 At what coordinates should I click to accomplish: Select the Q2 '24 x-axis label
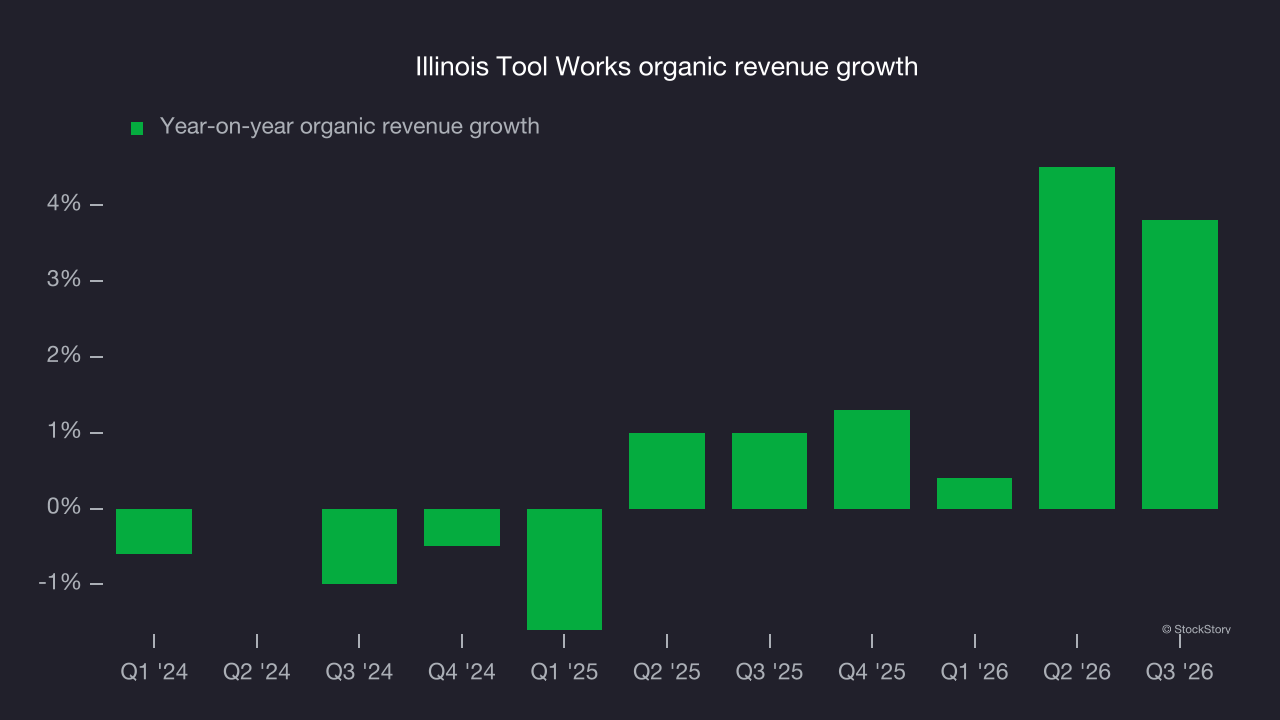point(257,672)
